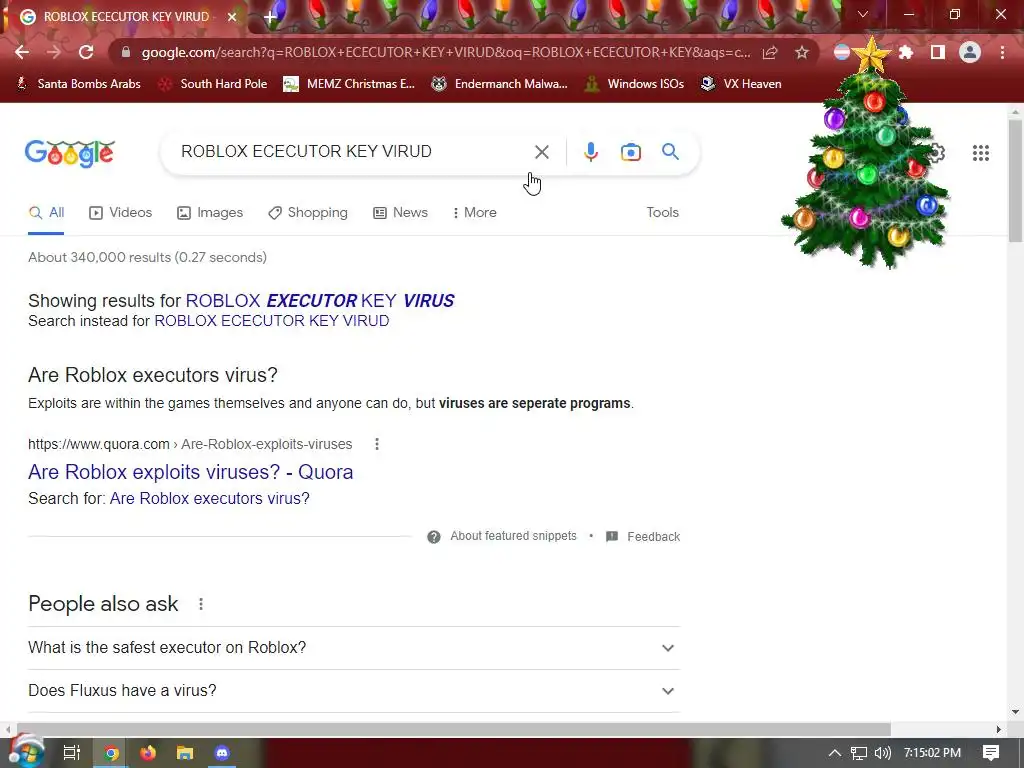
Task: Open the volume control in system tray
Action: click(x=882, y=753)
